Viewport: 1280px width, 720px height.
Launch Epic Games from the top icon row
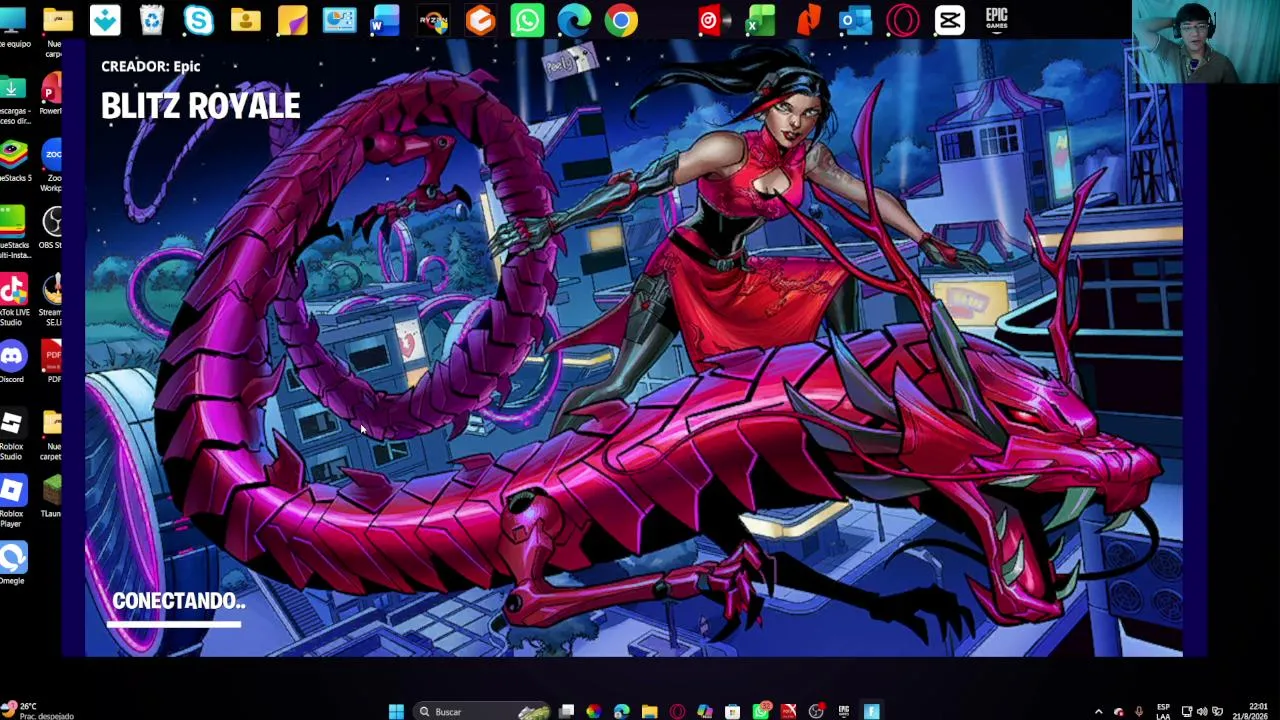[x=997, y=20]
